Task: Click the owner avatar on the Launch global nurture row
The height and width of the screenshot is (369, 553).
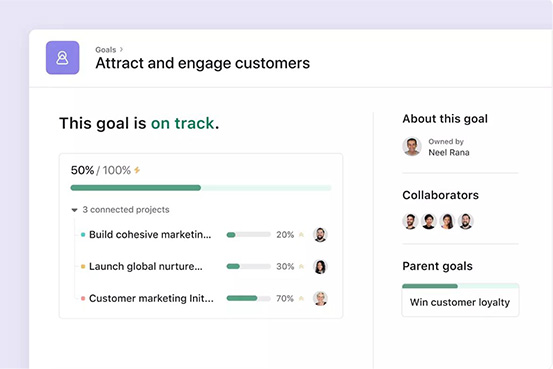Action: [320, 267]
